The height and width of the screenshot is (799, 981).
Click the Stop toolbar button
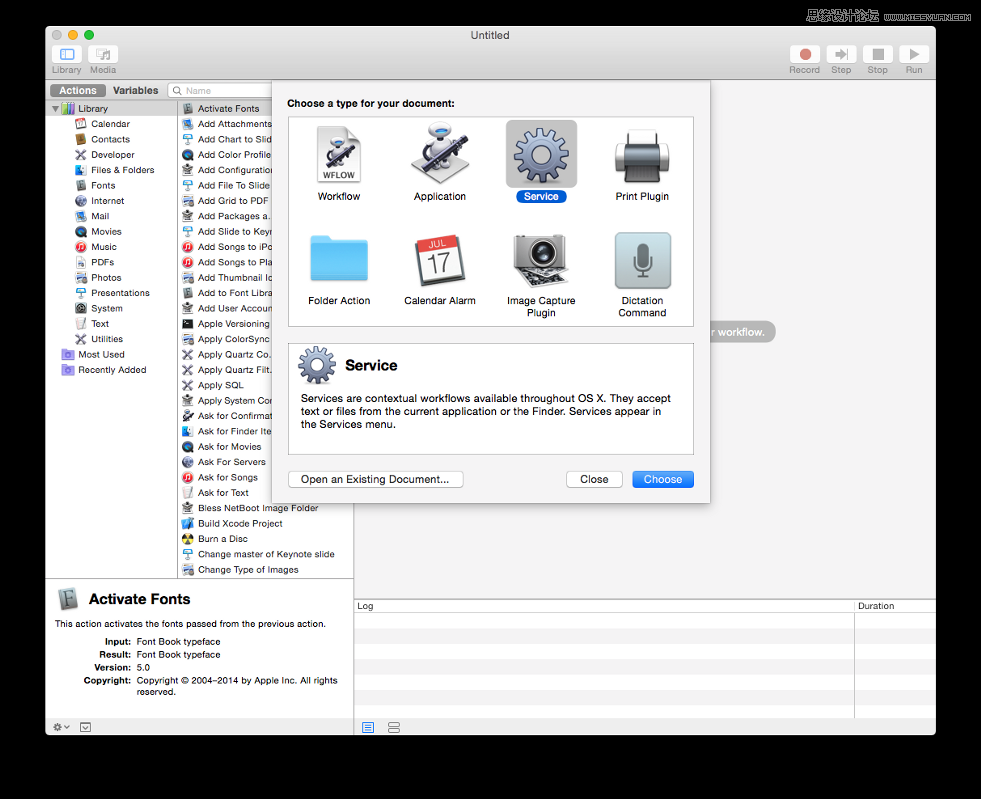[x=878, y=54]
